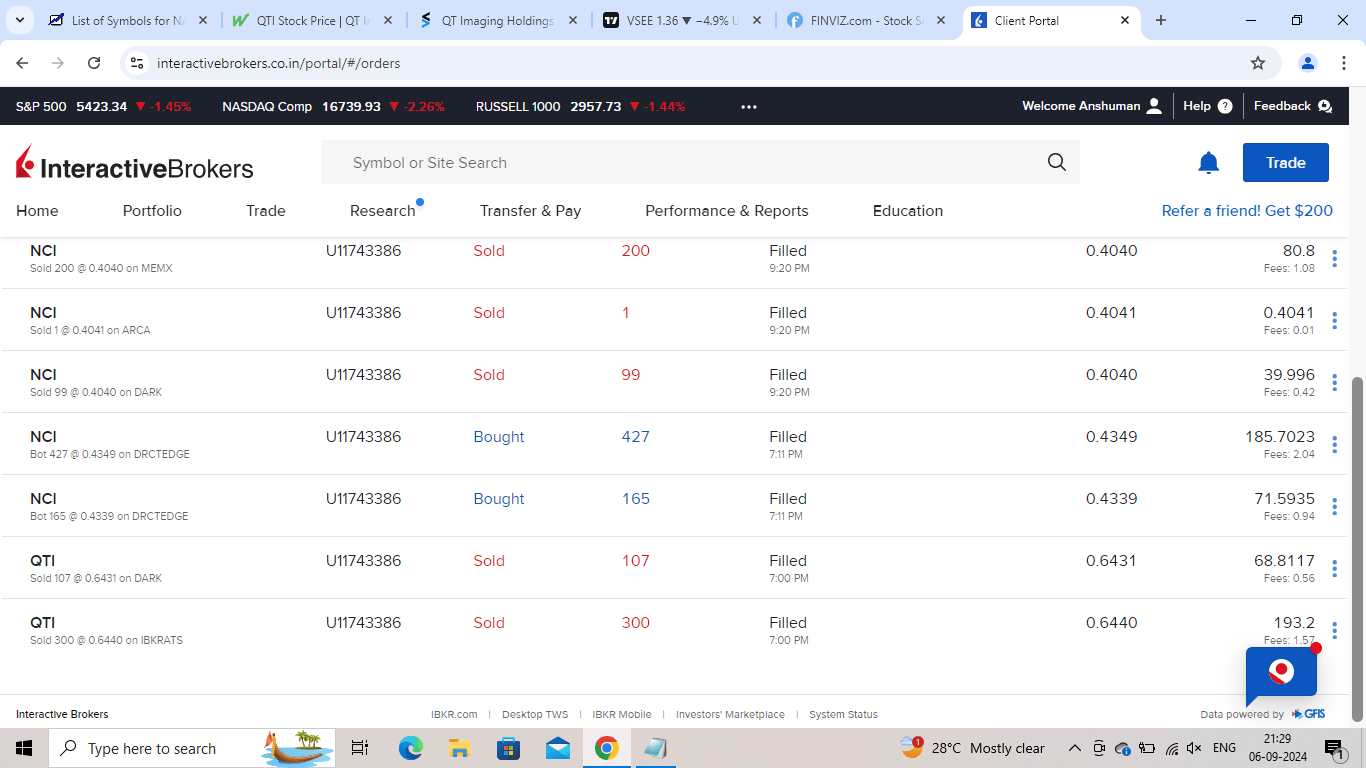The width and height of the screenshot is (1366, 768).
Task: Open the Research menu
Action: [x=383, y=211]
